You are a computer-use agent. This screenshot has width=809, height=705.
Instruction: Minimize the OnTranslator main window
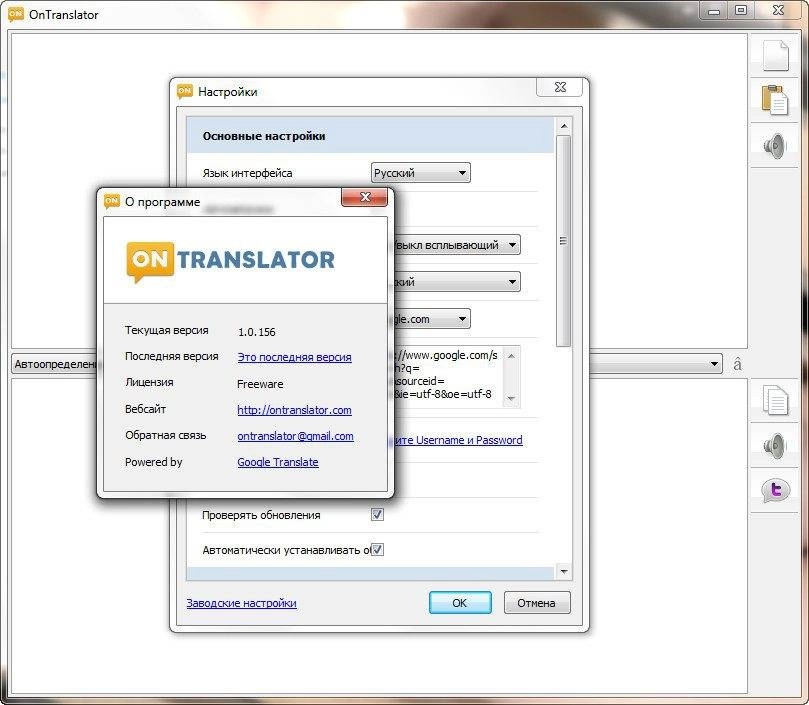coord(715,11)
